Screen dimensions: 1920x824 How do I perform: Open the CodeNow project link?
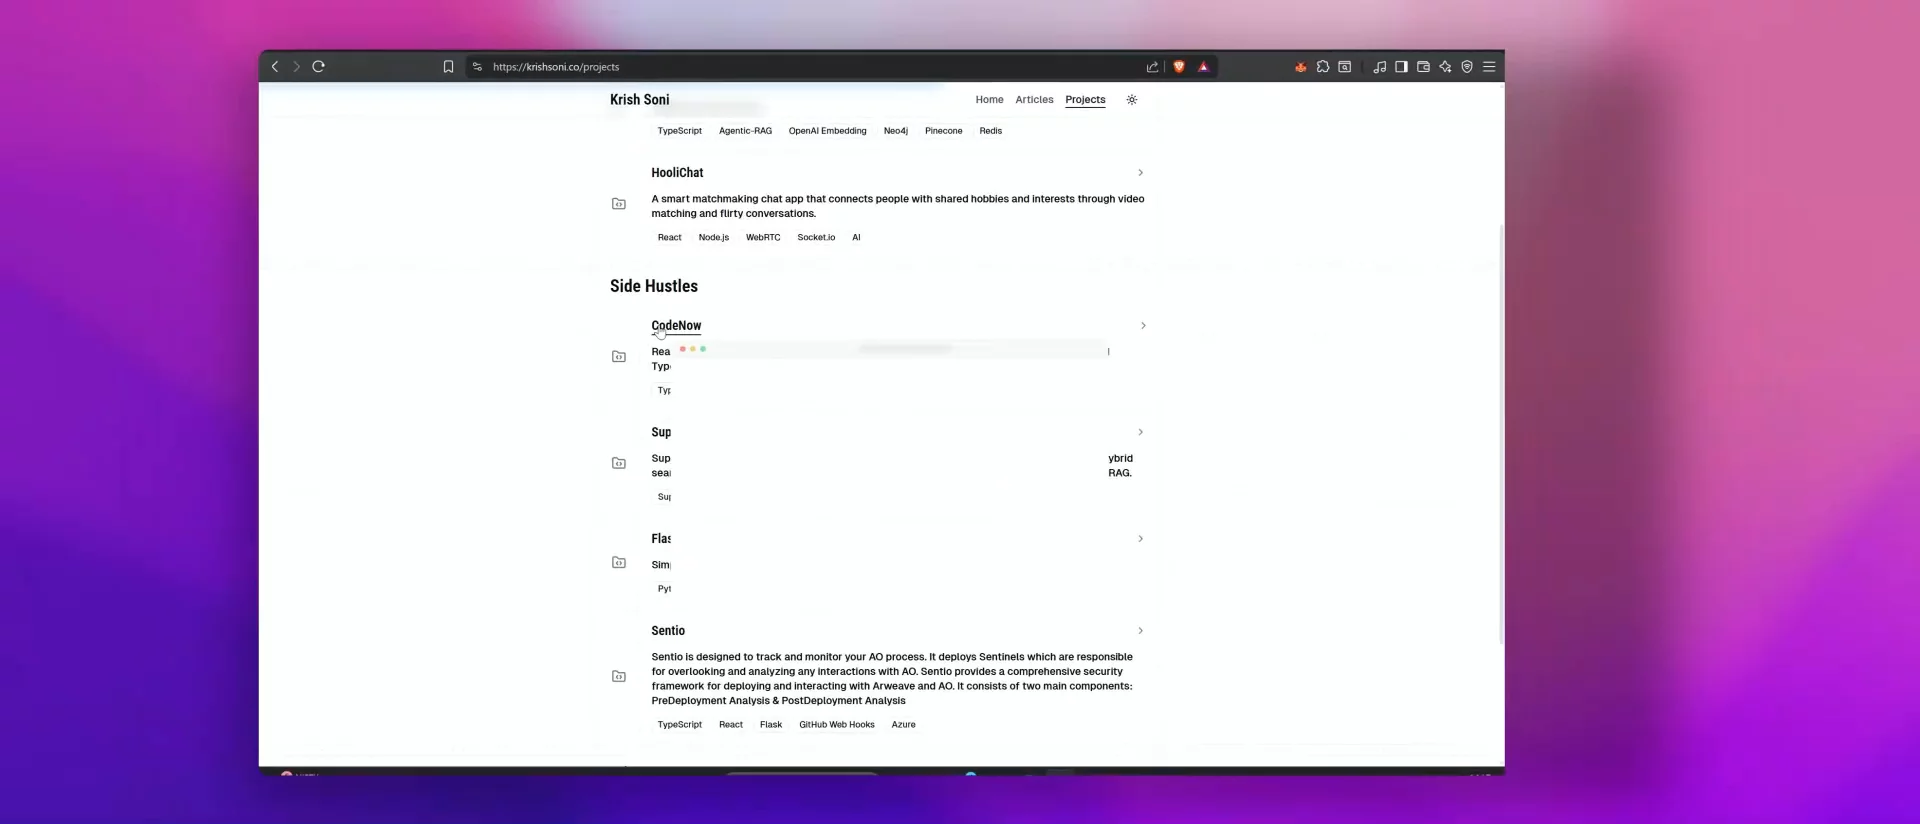click(676, 326)
